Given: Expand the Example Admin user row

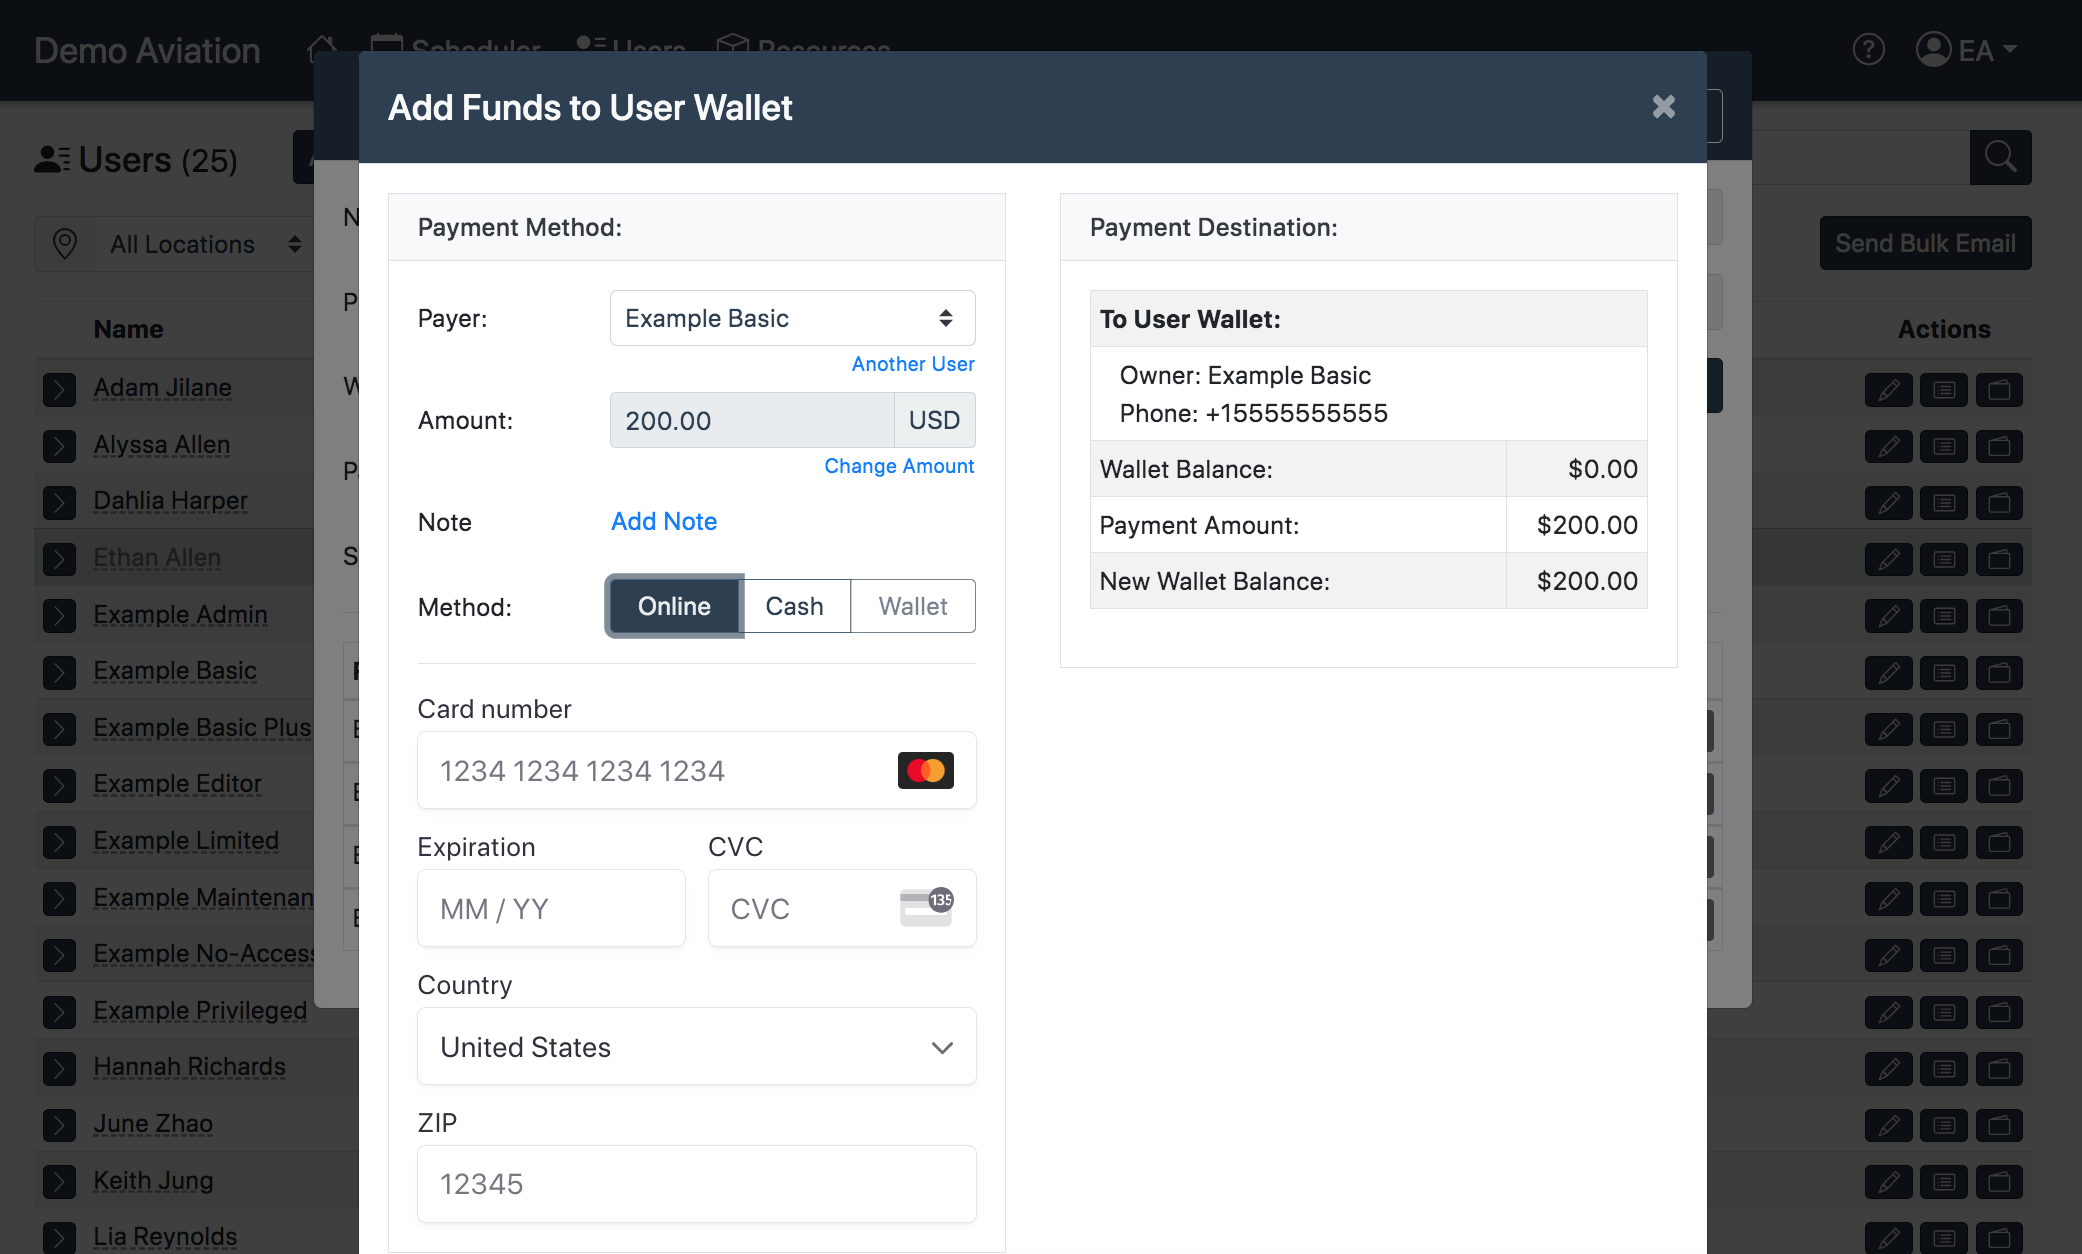Looking at the screenshot, I should coord(59,615).
